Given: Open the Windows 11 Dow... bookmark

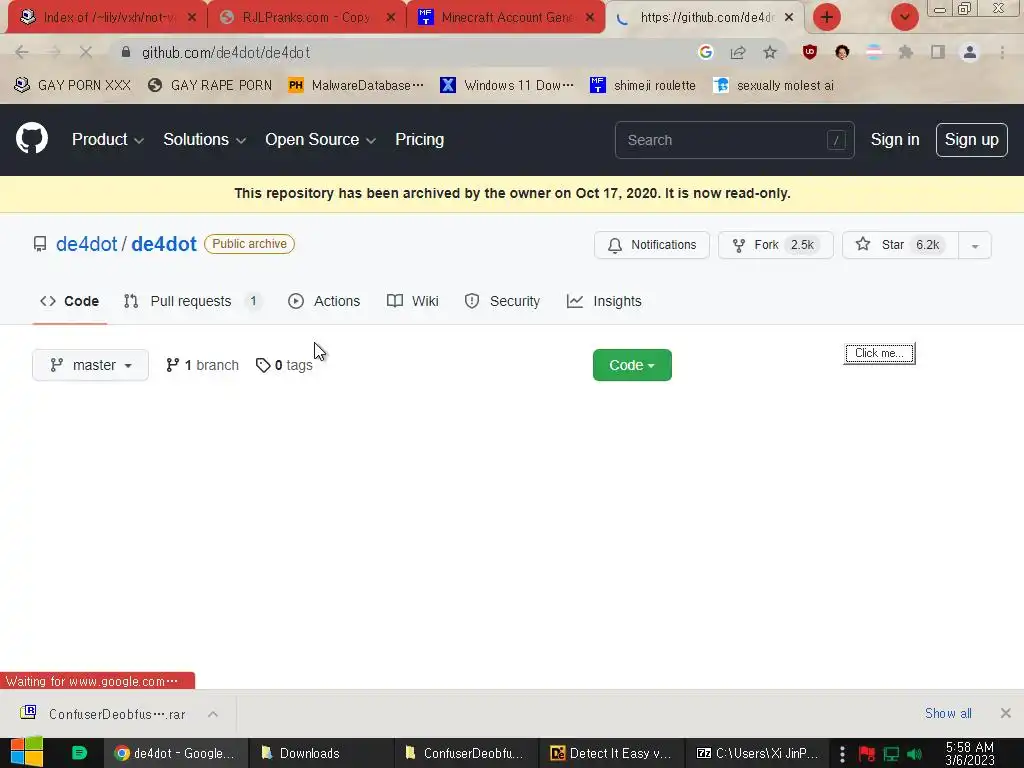Looking at the screenshot, I should click(x=507, y=85).
